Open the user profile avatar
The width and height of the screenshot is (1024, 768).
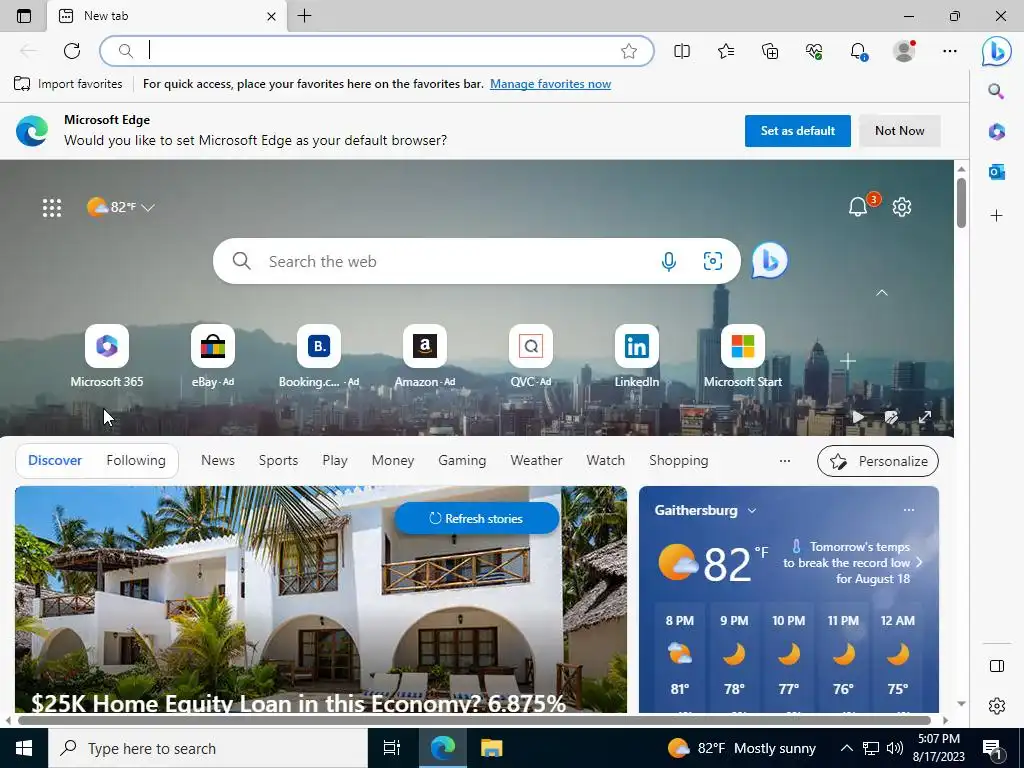[x=904, y=51]
